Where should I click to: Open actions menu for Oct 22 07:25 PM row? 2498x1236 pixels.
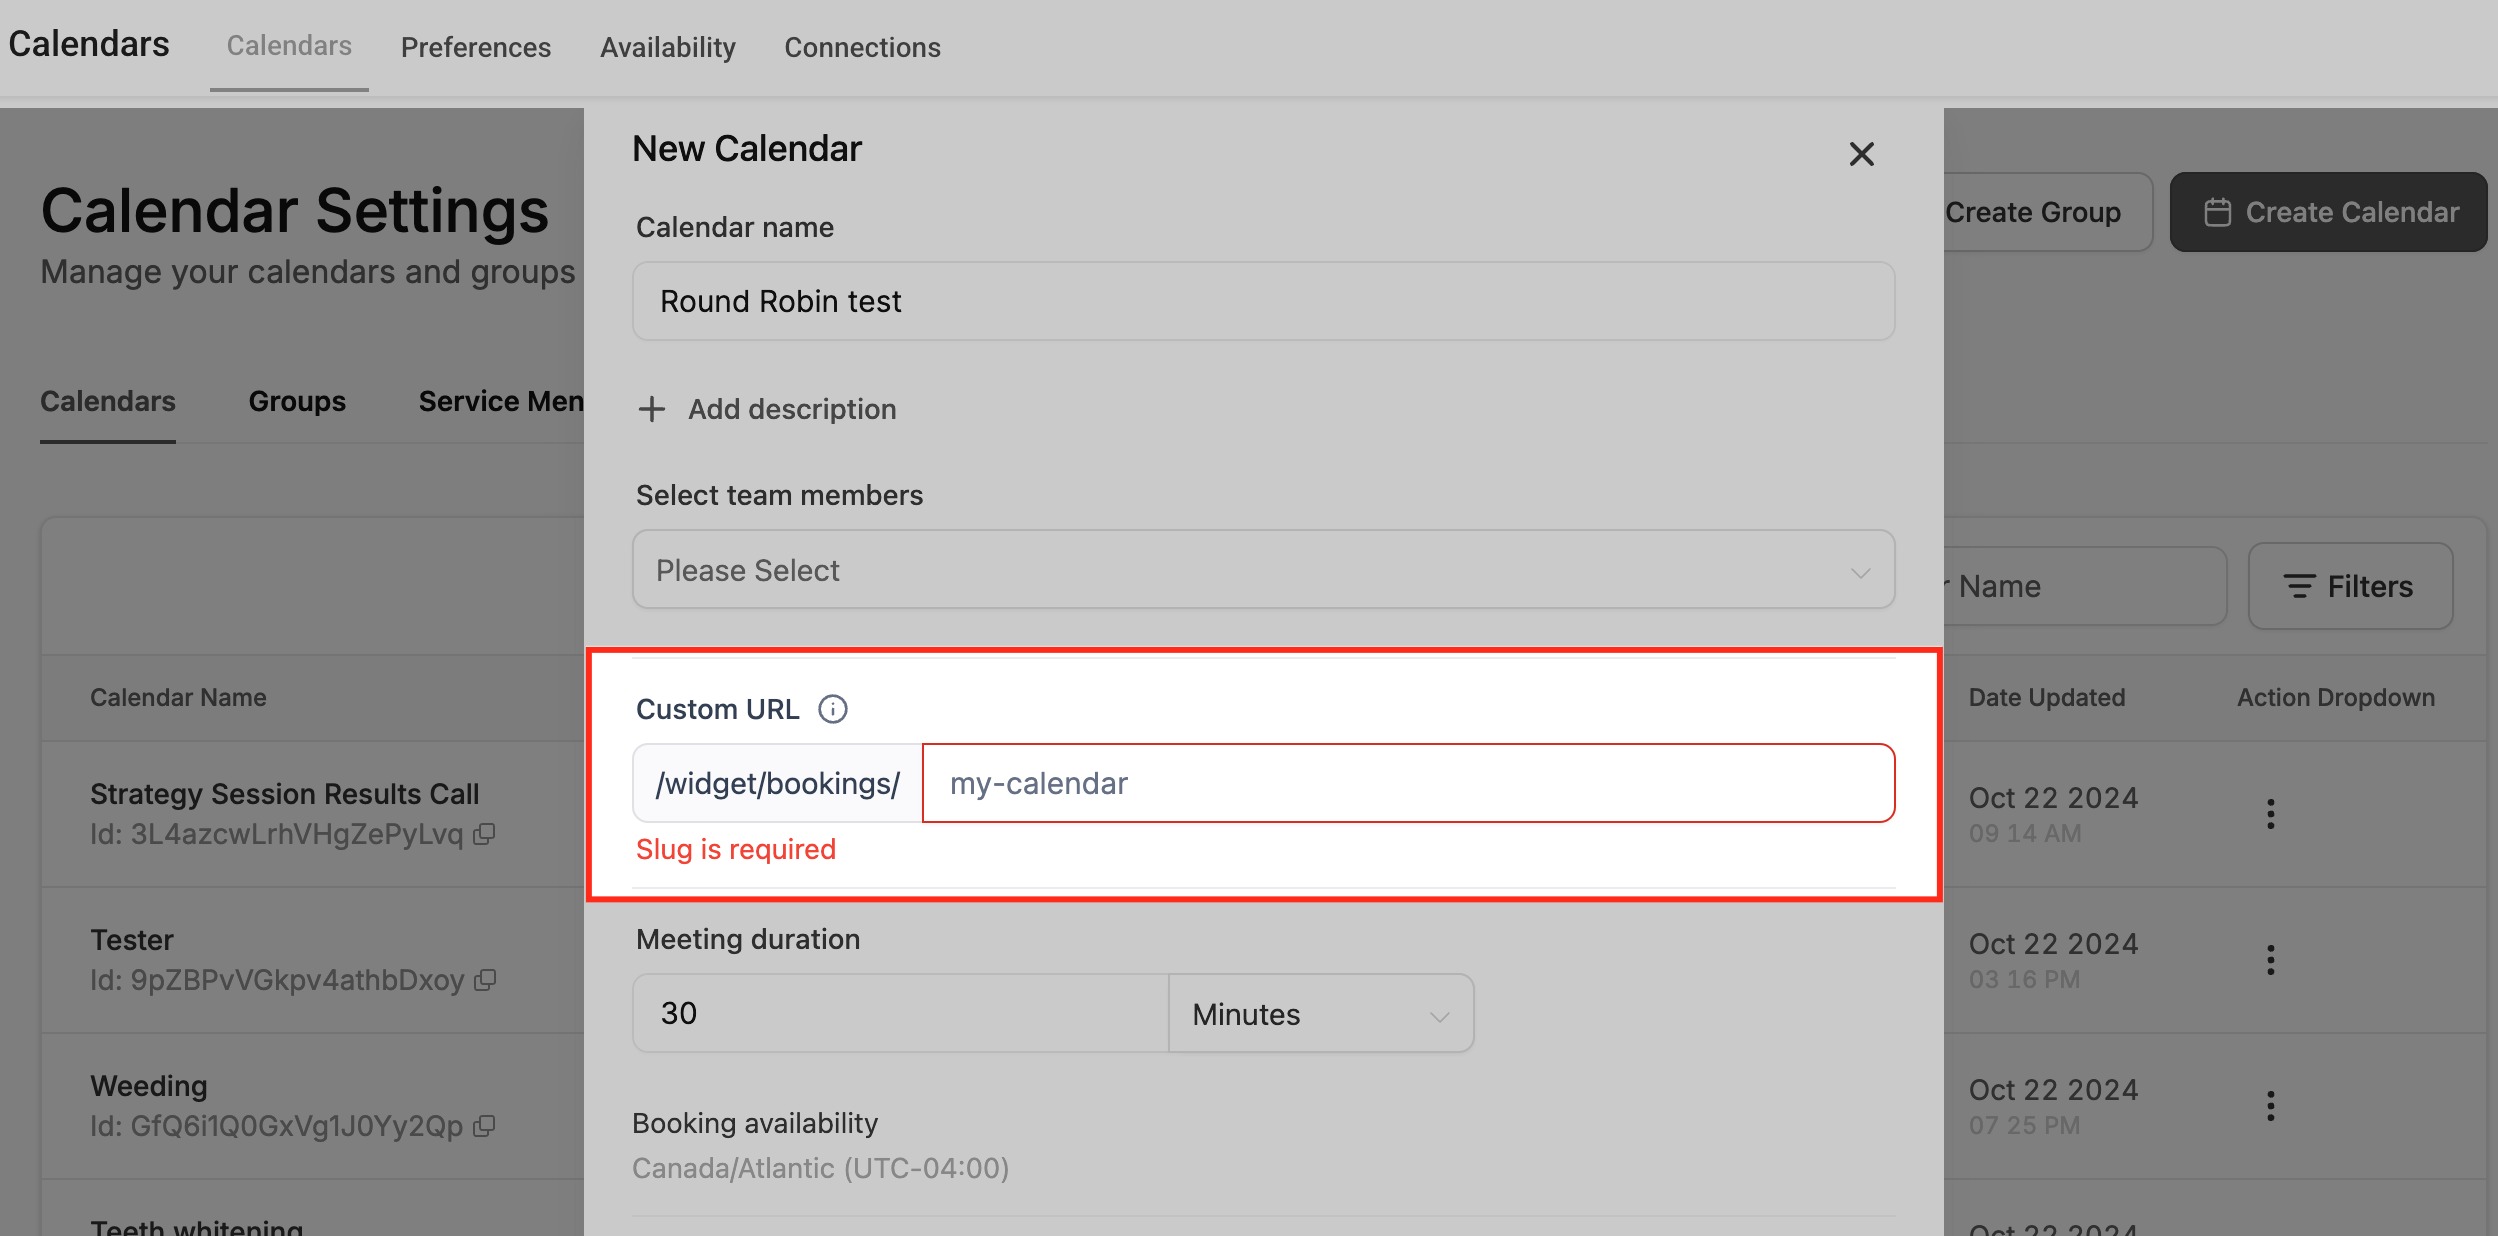click(x=2270, y=1106)
